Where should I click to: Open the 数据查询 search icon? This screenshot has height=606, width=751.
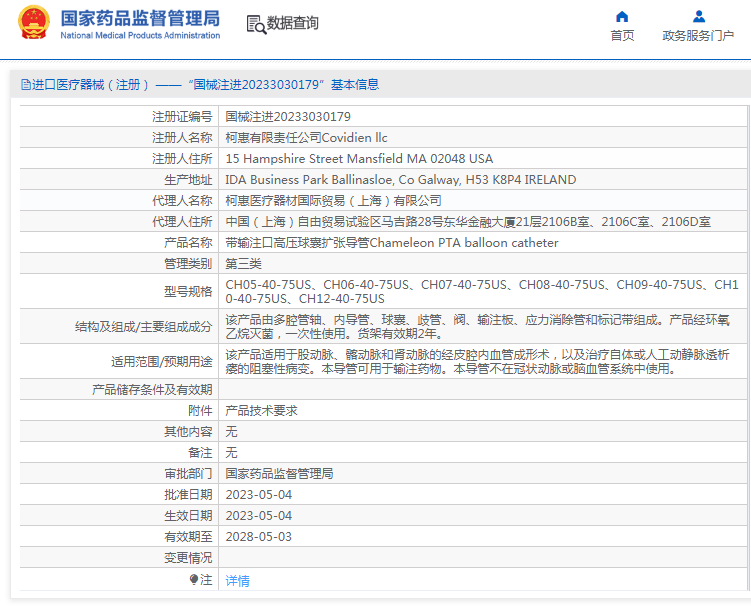click(x=256, y=24)
